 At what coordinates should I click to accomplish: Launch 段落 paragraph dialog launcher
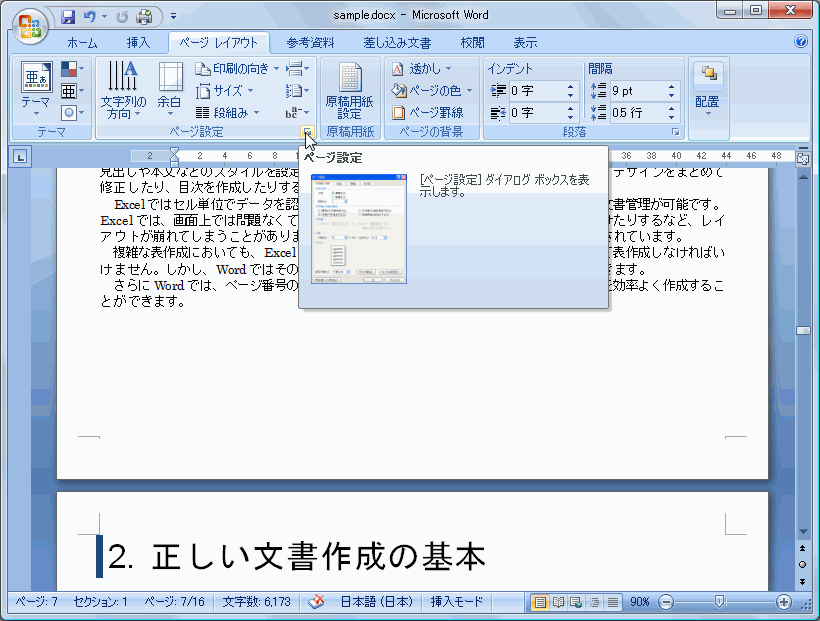(676, 132)
